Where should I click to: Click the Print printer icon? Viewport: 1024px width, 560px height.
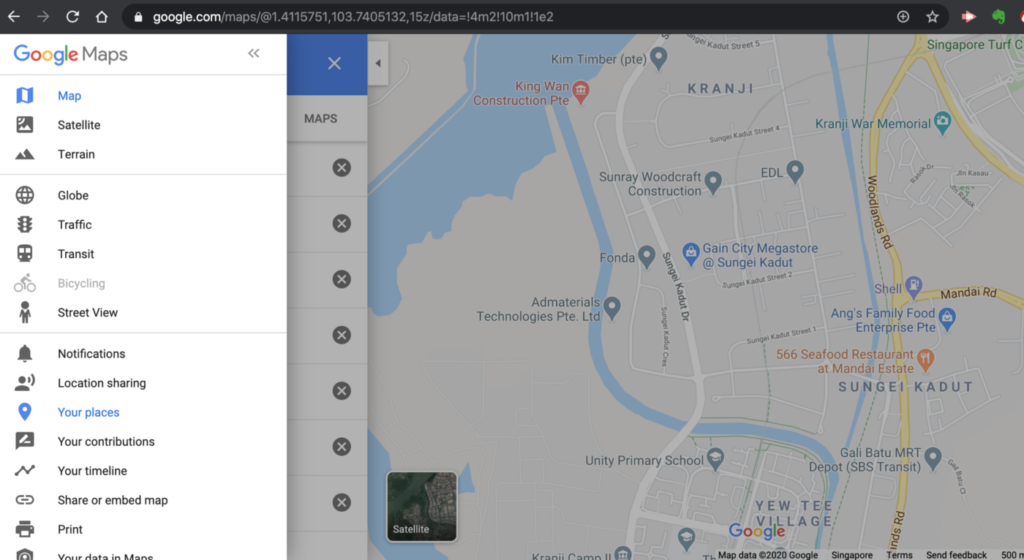(x=25, y=529)
